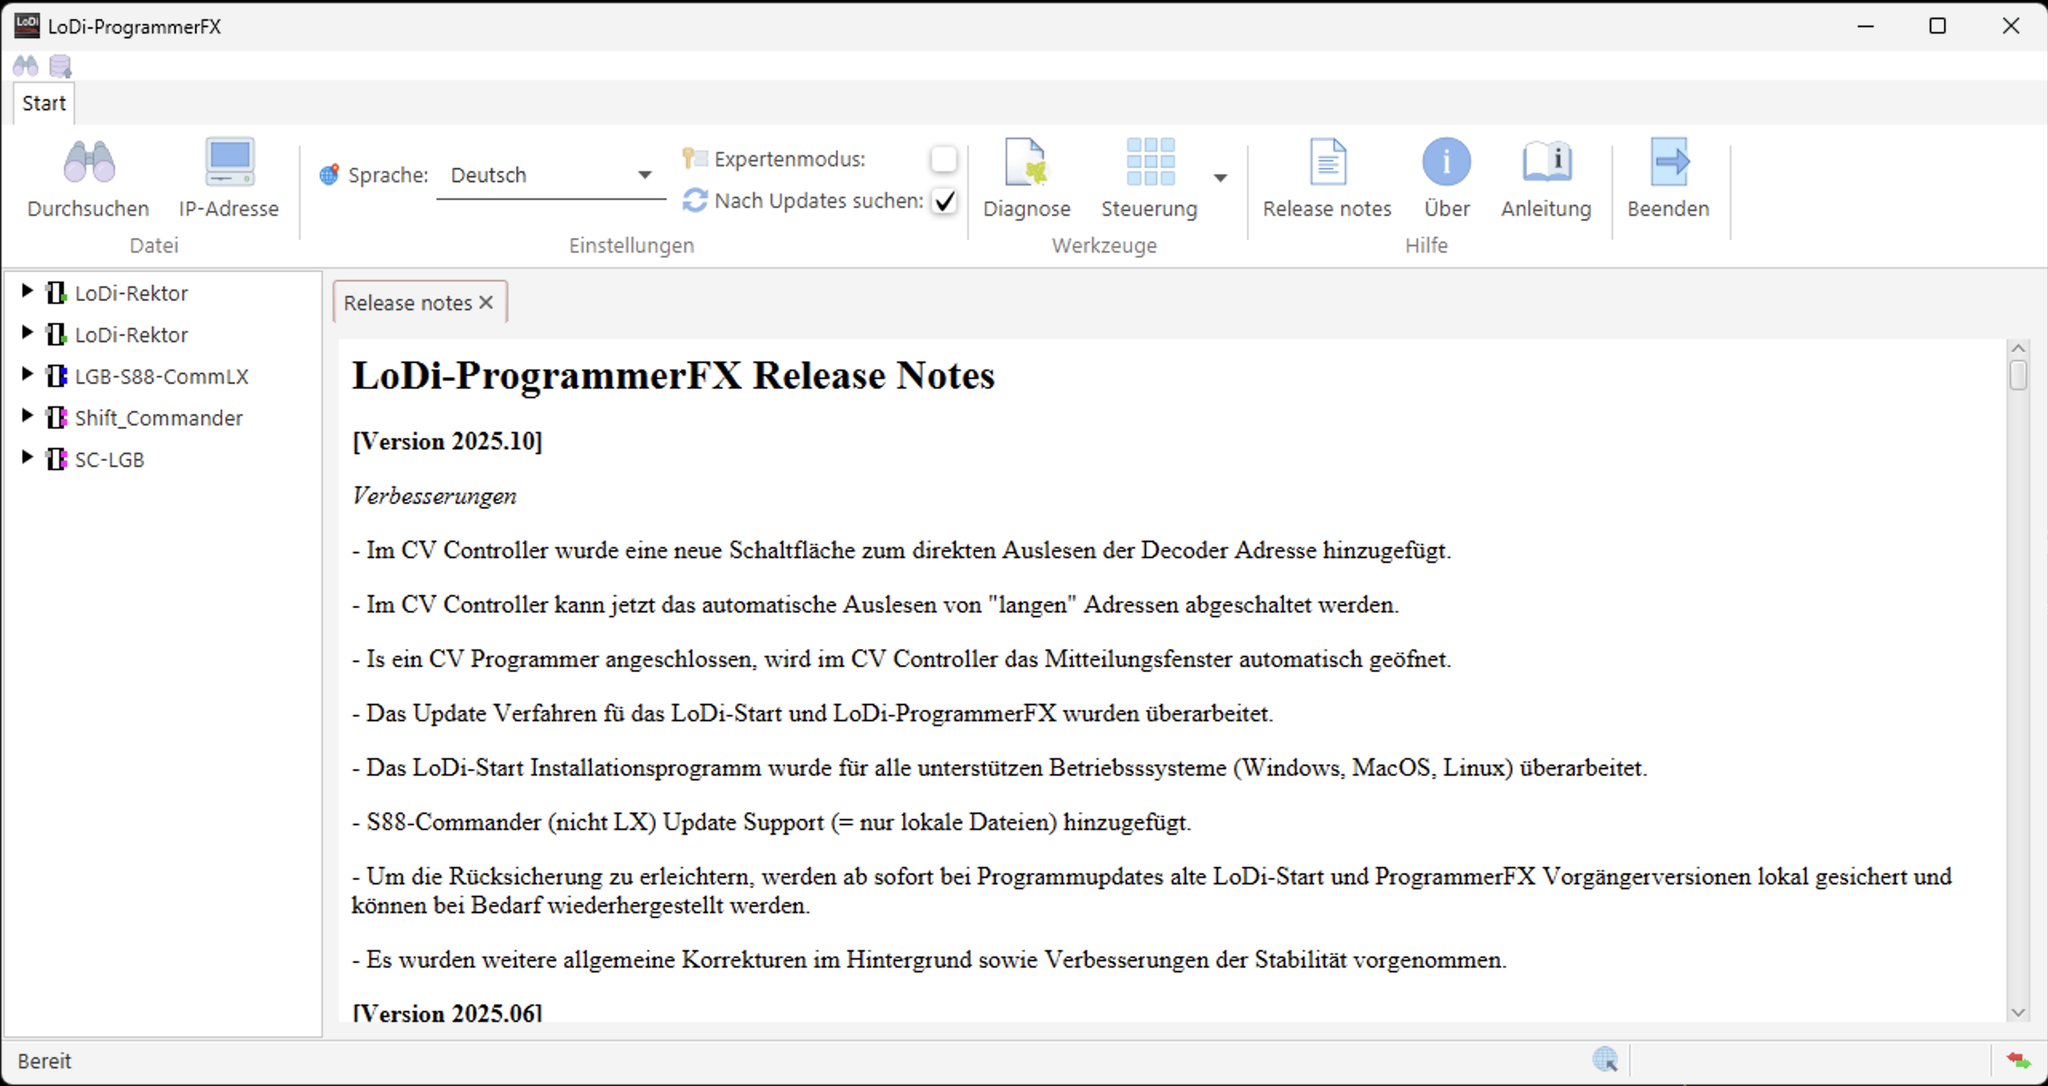The width and height of the screenshot is (2048, 1086).
Task: Open the Anleitung manual
Action: point(1546,178)
